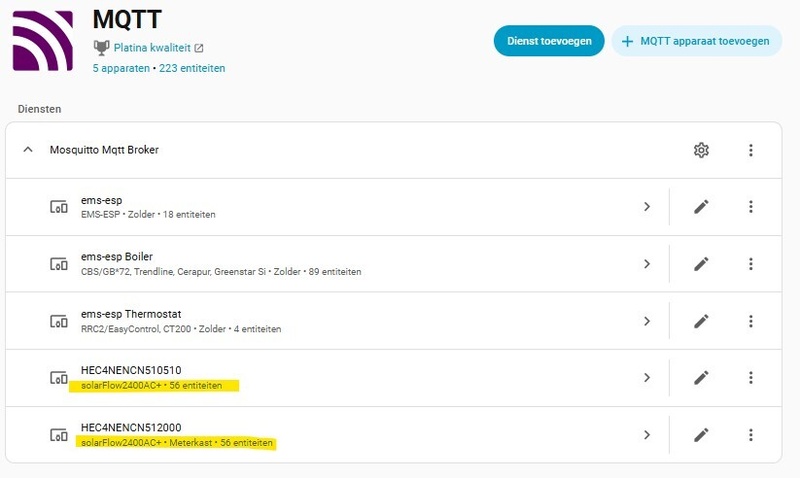Click the device icon beside HEC4NENCN510510
Image resolution: width=800 pixels, height=478 pixels.
coord(59,378)
